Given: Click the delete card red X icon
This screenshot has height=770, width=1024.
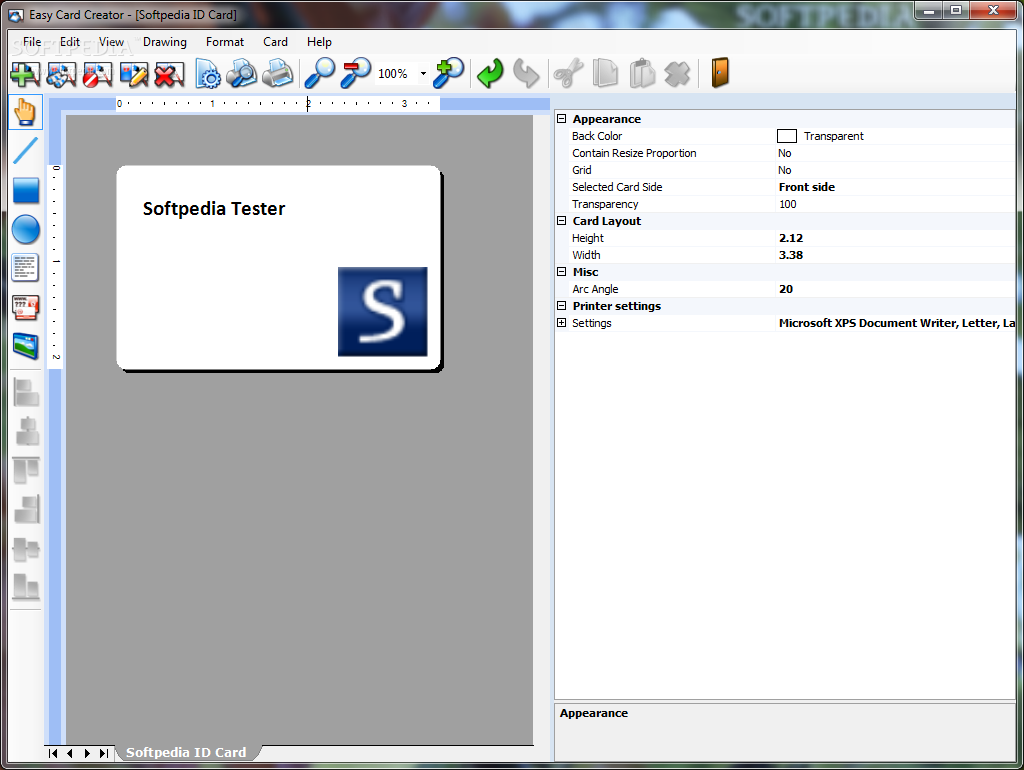Looking at the screenshot, I should [169, 74].
